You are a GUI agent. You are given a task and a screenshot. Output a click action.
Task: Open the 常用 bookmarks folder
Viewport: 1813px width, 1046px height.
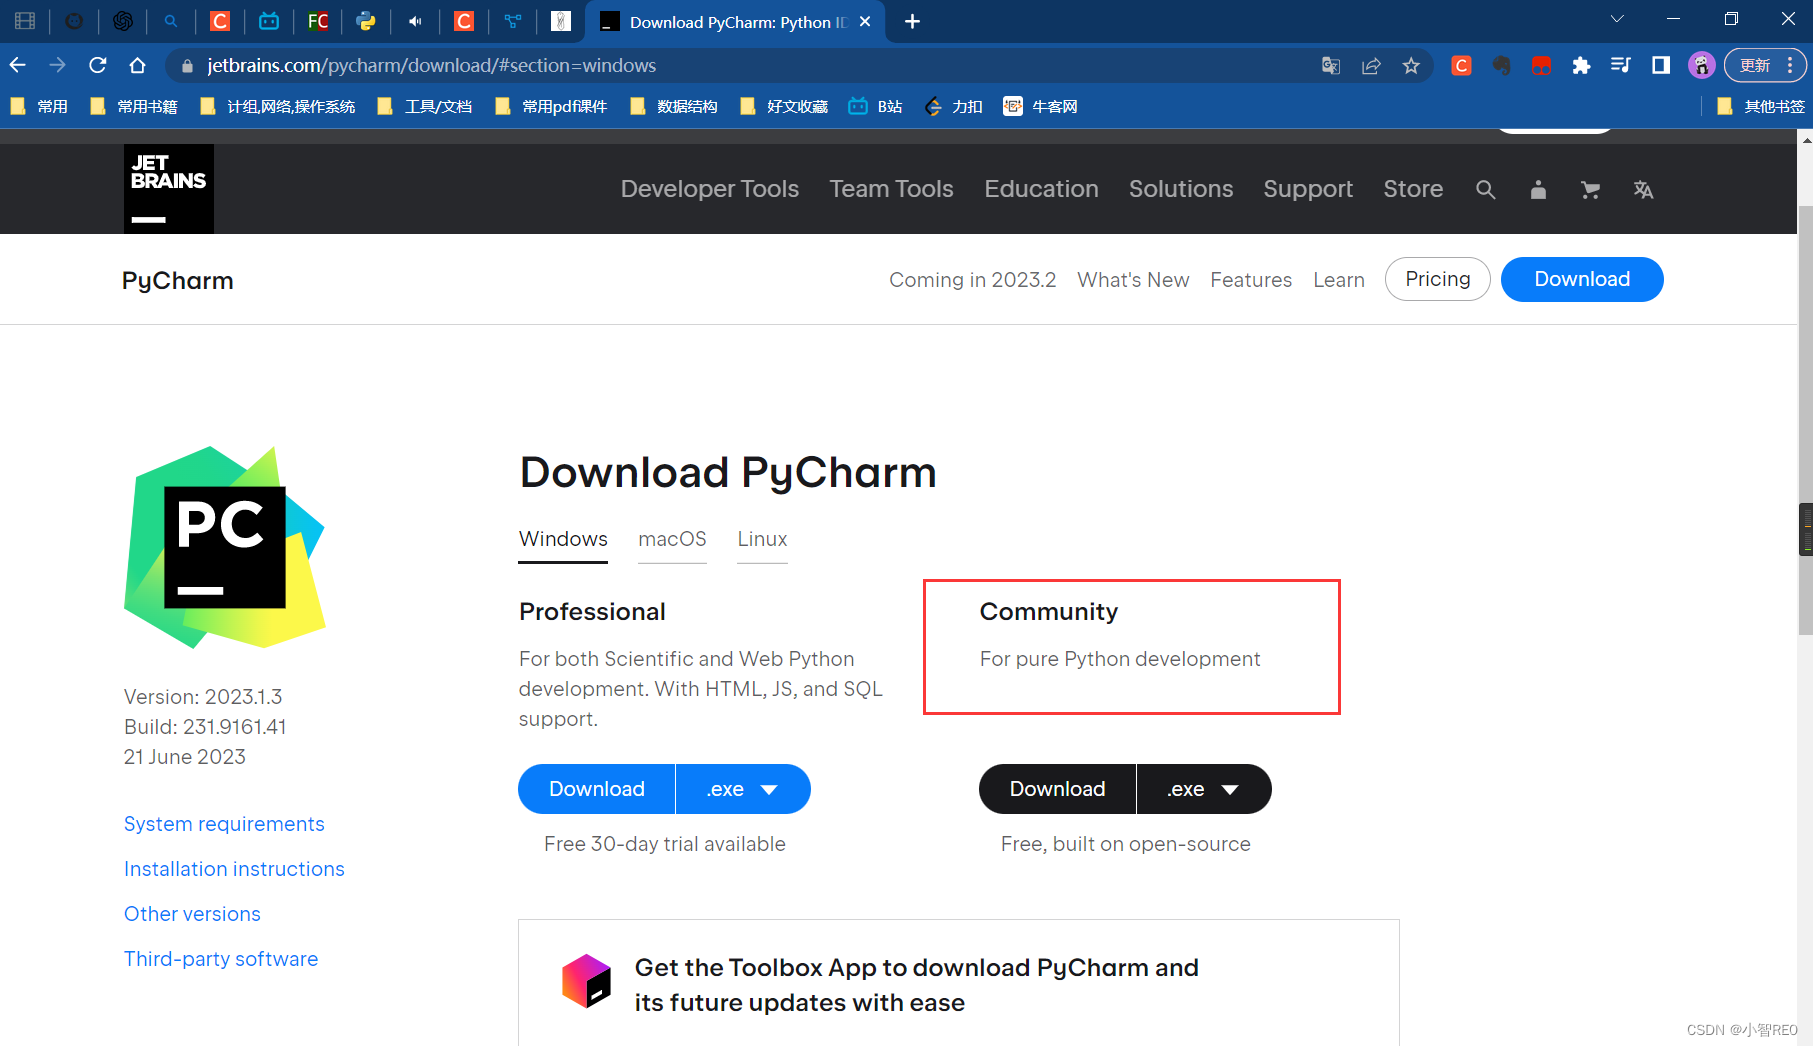[x=39, y=106]
